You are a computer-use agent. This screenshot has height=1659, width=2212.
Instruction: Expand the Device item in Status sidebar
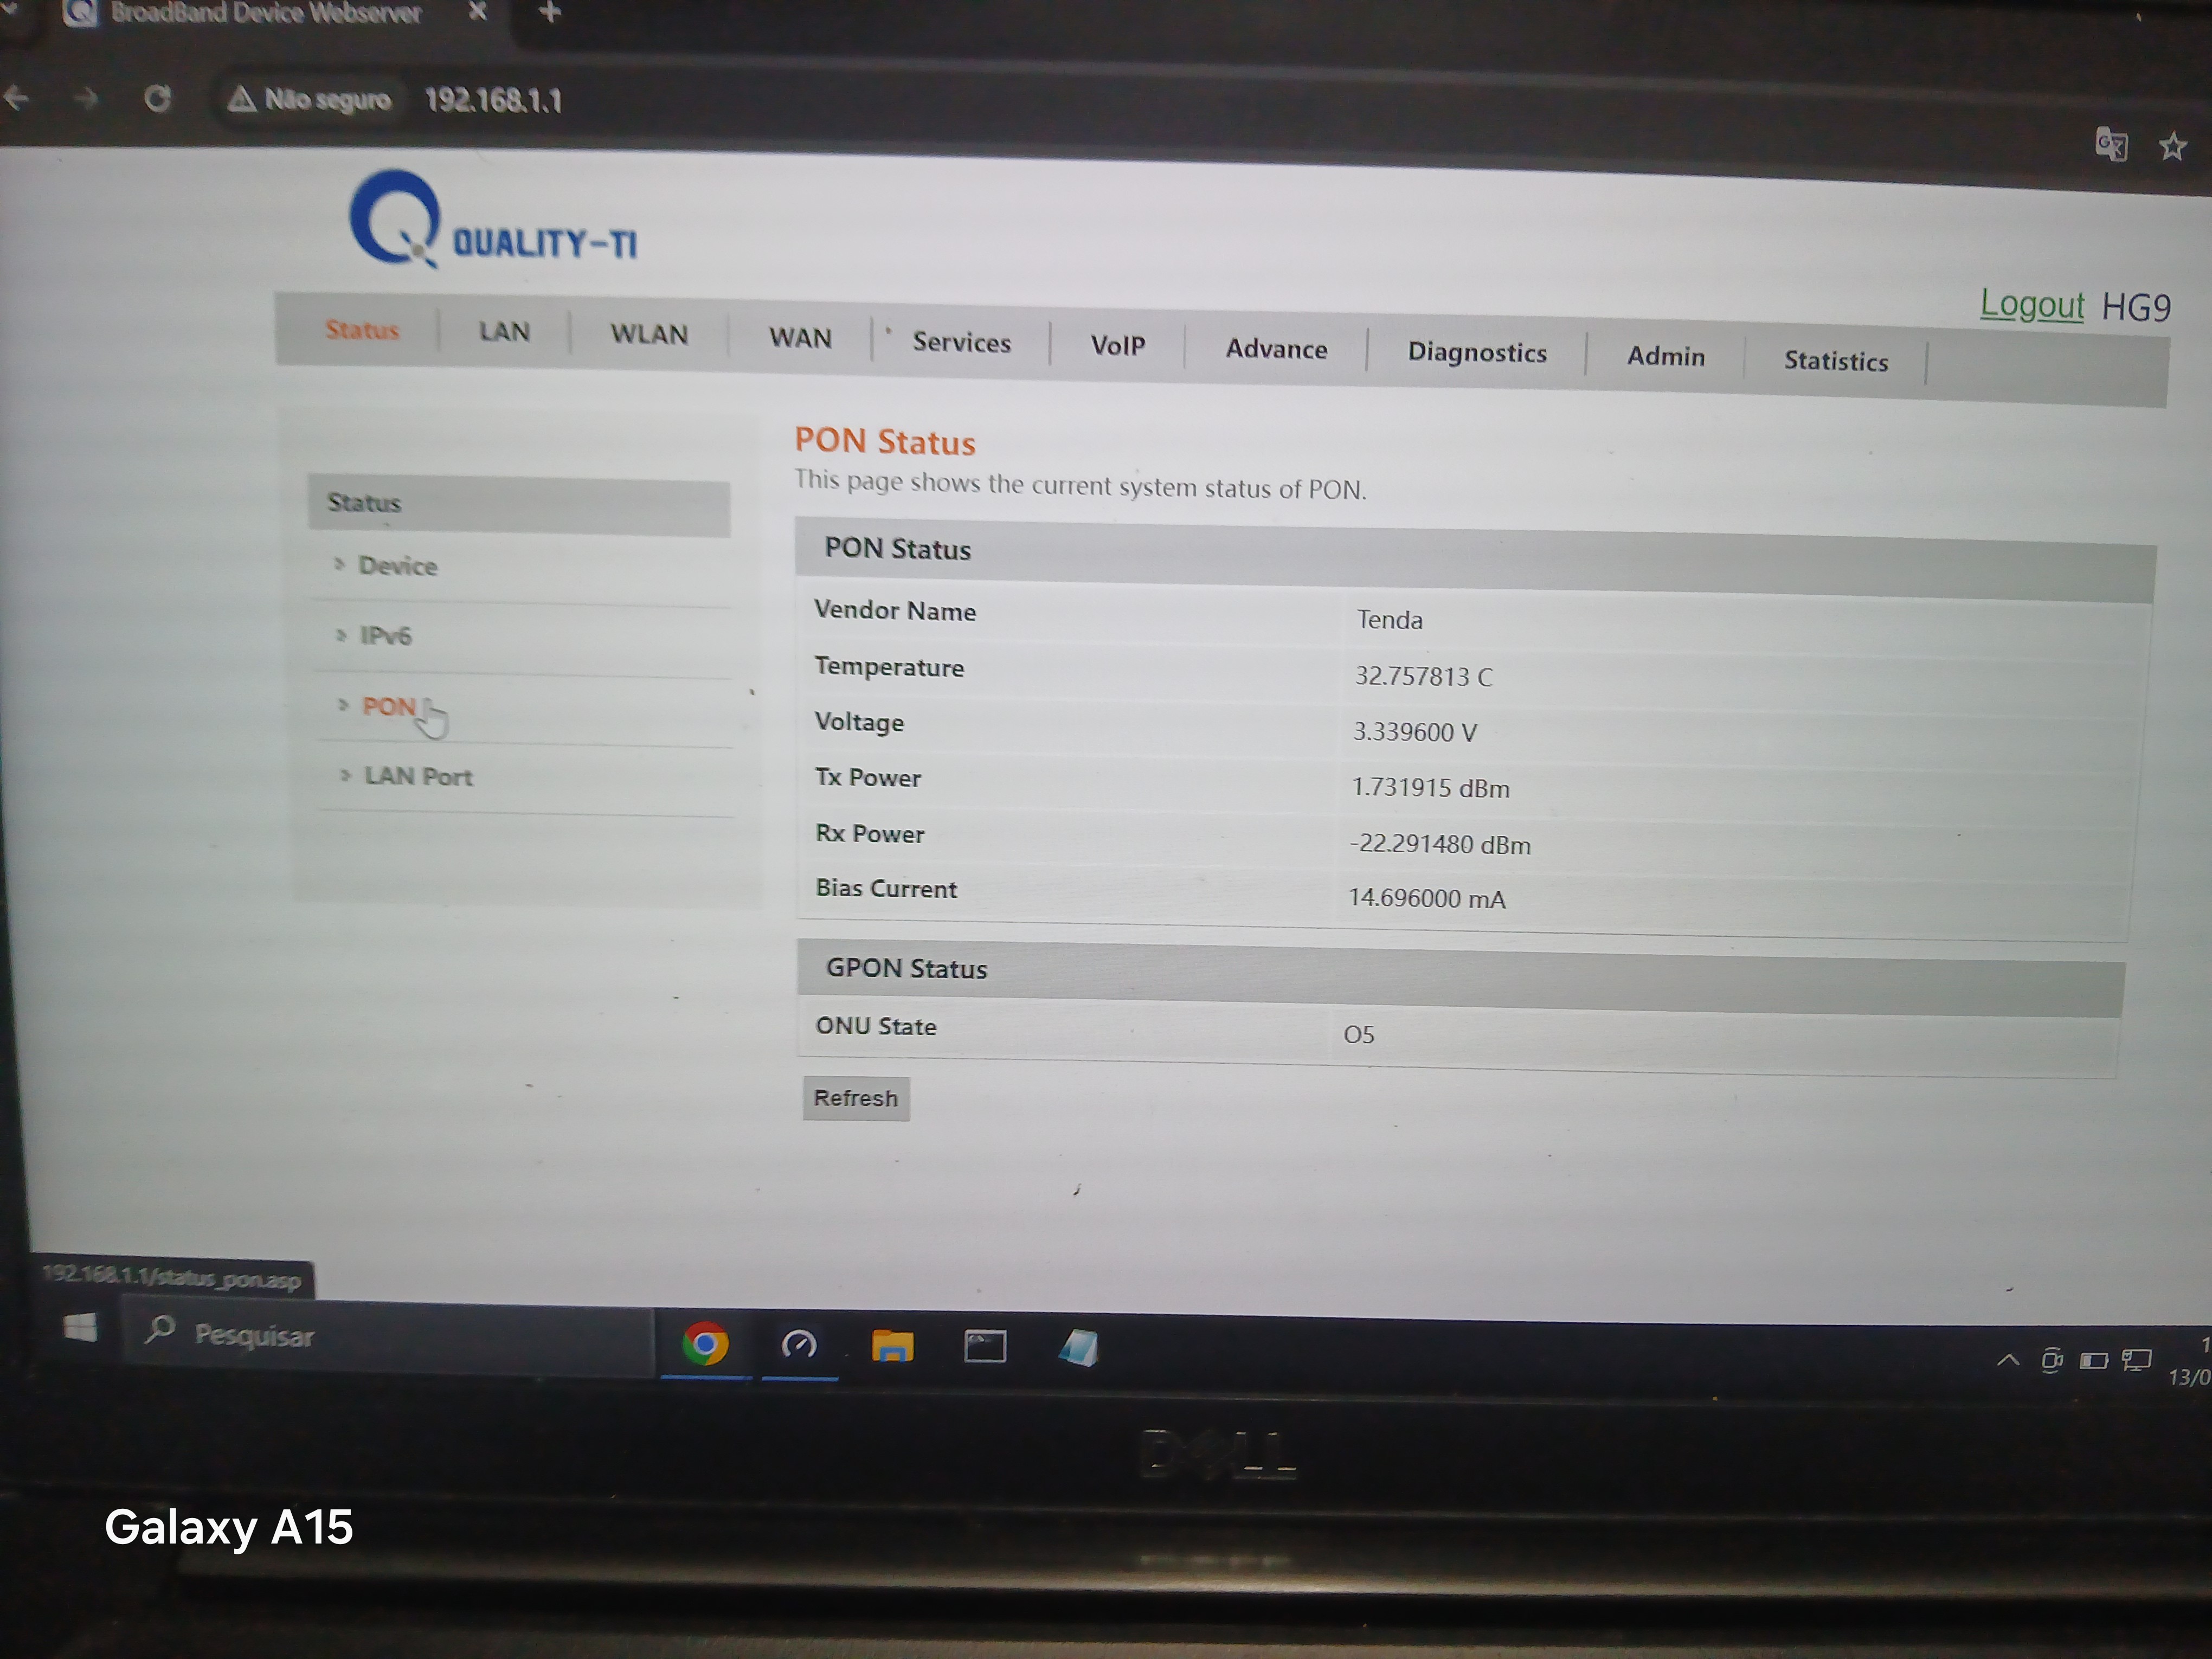(397, 566)
